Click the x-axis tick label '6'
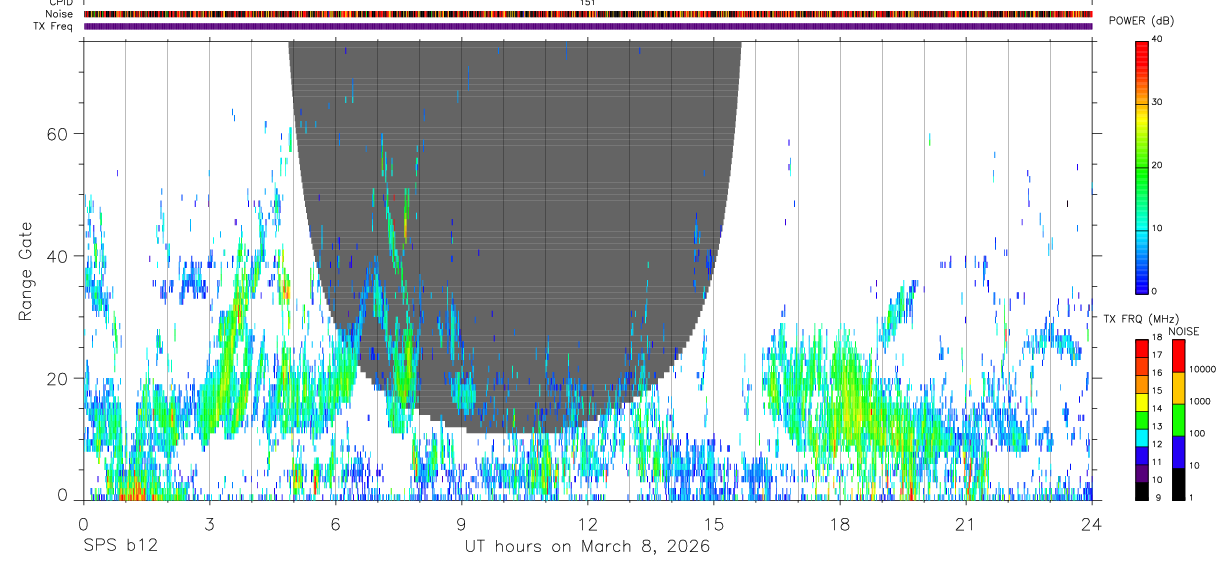 click(x=336, y=523)
